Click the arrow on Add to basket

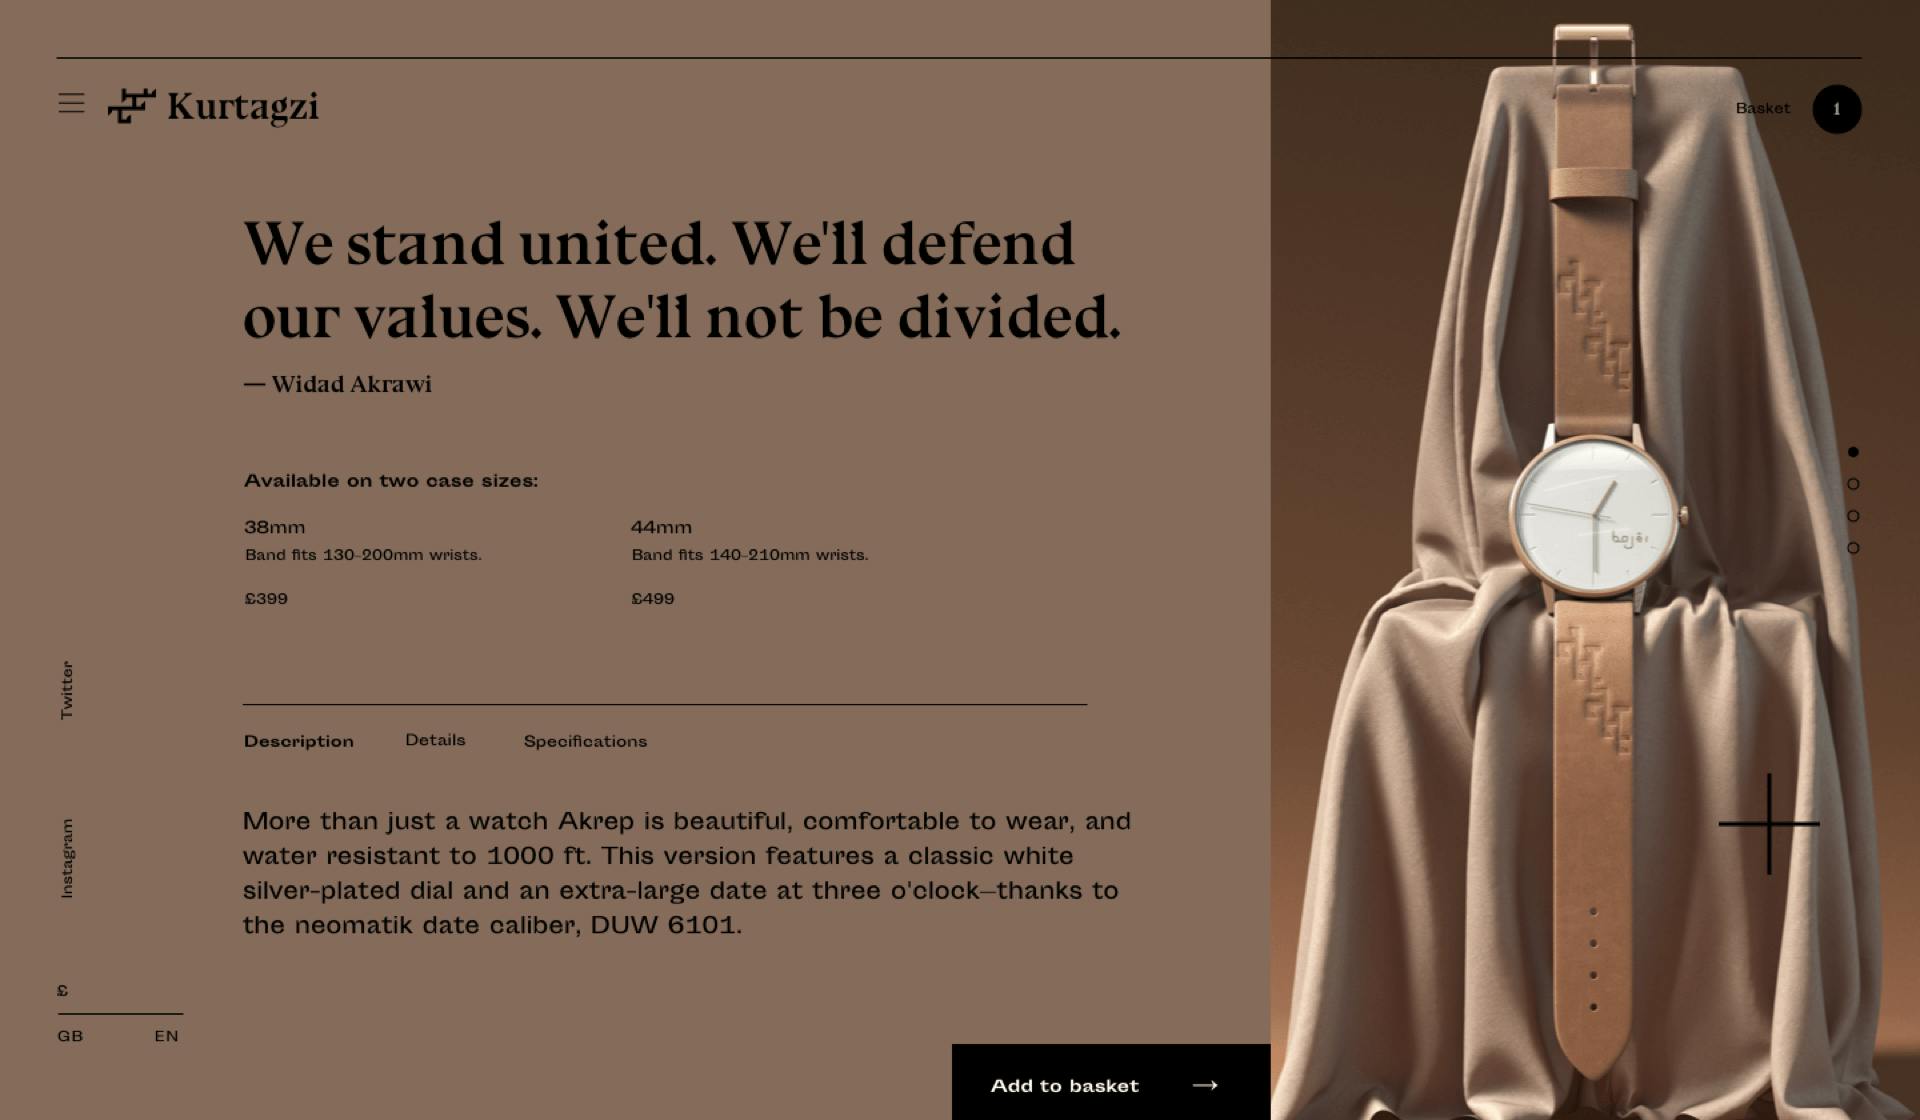tap(1205, 1085)
